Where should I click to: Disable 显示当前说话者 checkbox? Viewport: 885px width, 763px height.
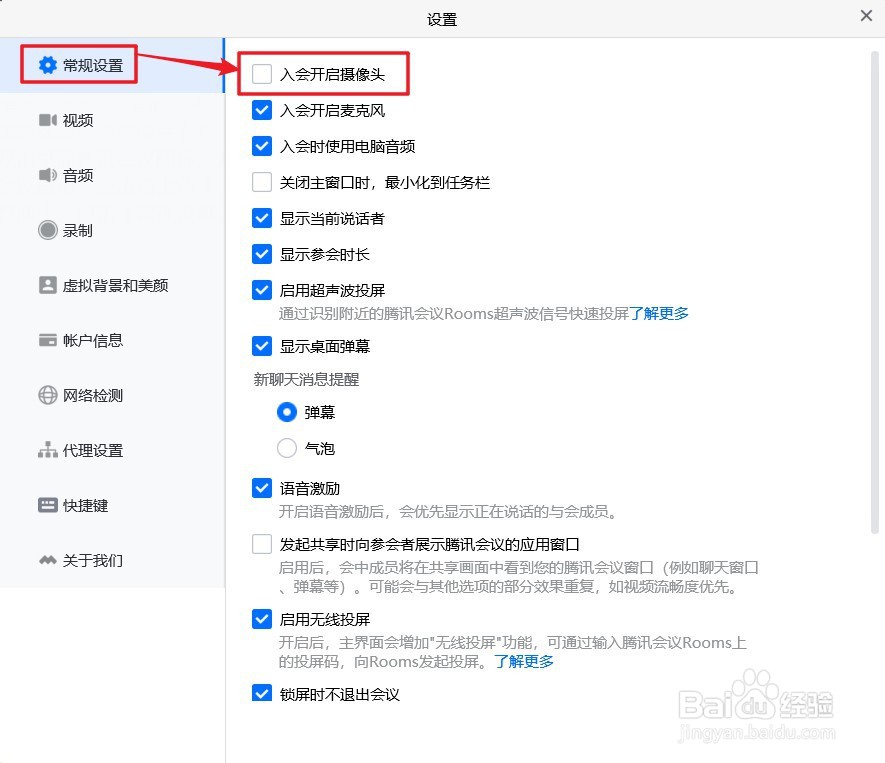(x=262, y=218)
